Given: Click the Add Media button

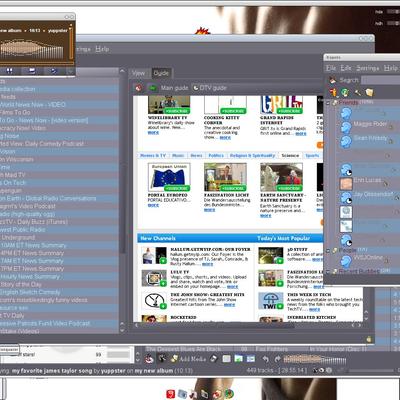Looking at the screenshot, I should tap(188, 359).
